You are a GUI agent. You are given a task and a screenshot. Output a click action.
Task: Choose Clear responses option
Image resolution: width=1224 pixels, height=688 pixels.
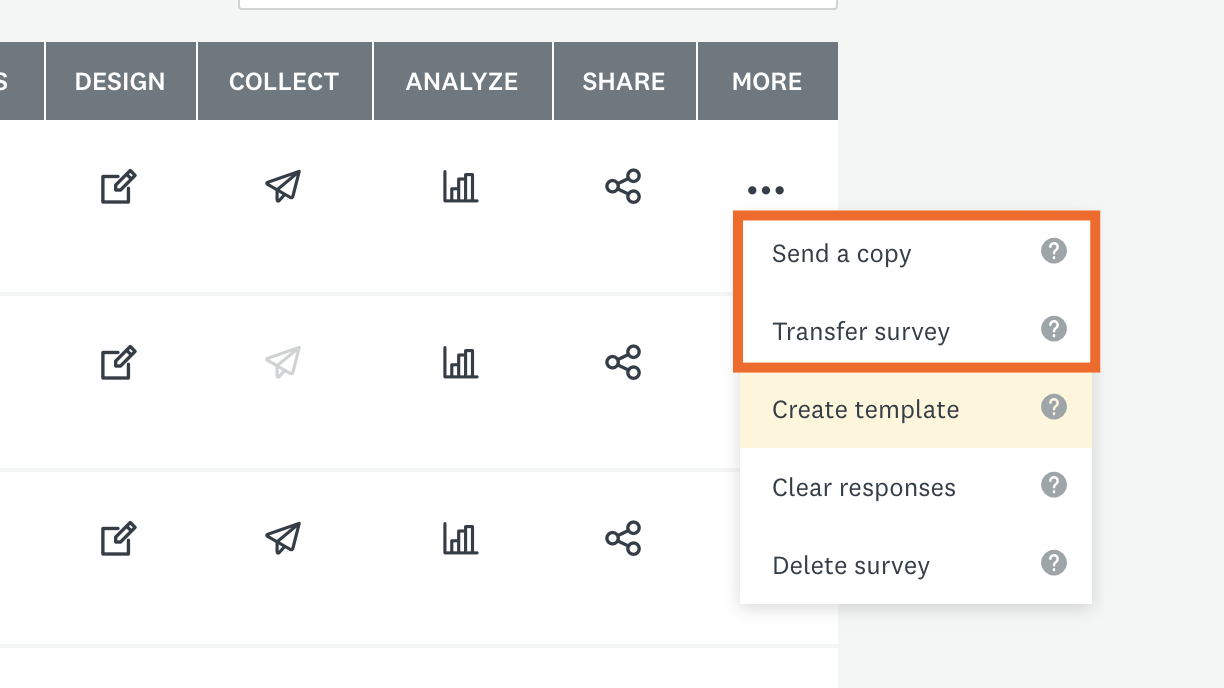point(916,487)
